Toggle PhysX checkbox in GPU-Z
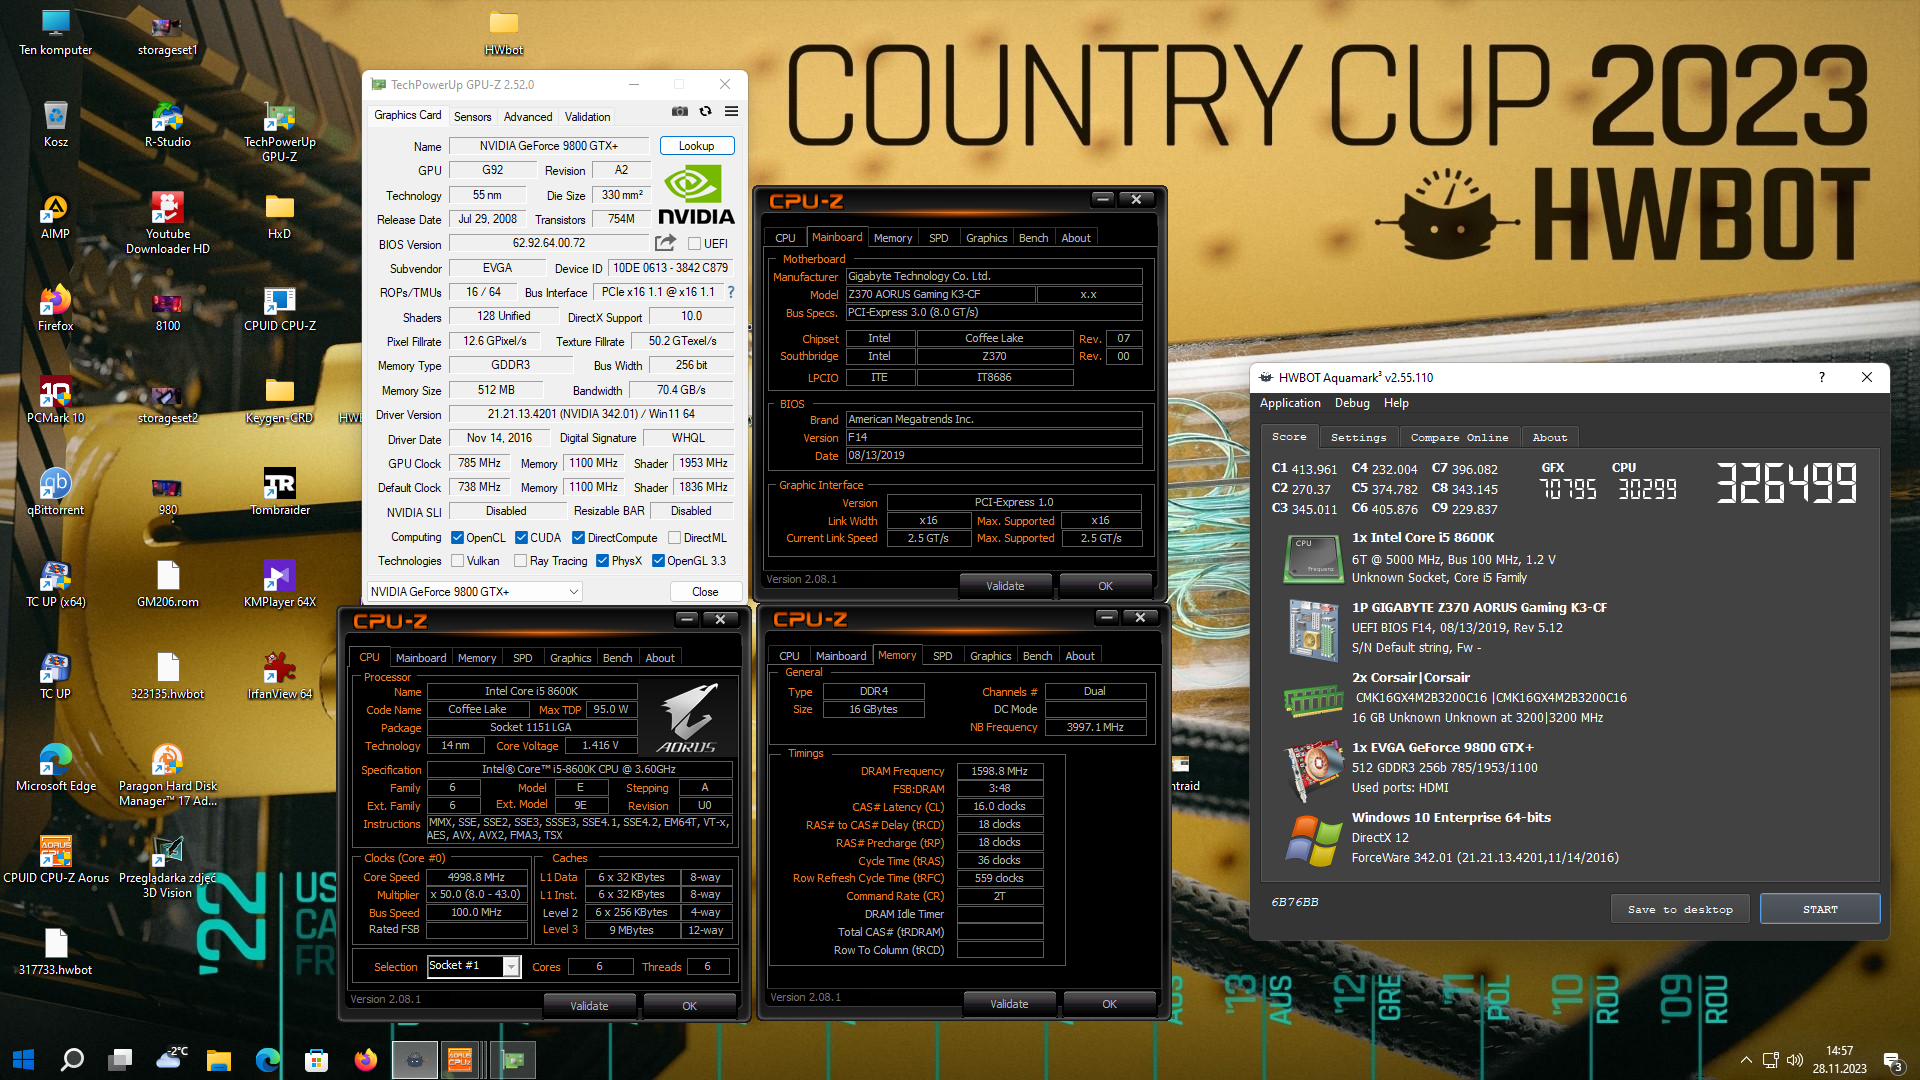Screen dimensions: 1920x1080 tap(602, 561)
